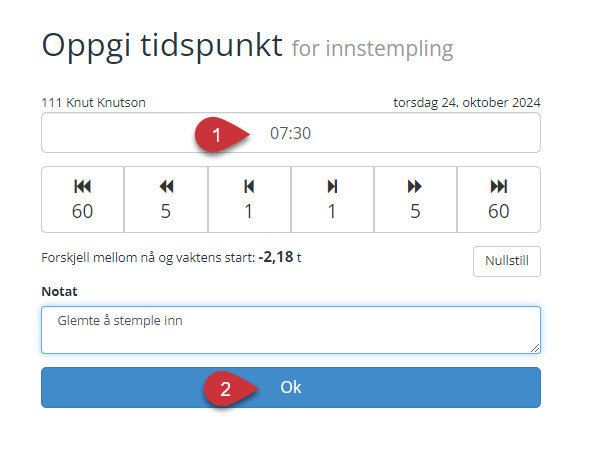Click the 'for innstempling' subtitle text
The height and width of the screenshot is (456, 593).
[x=373, y=49]
